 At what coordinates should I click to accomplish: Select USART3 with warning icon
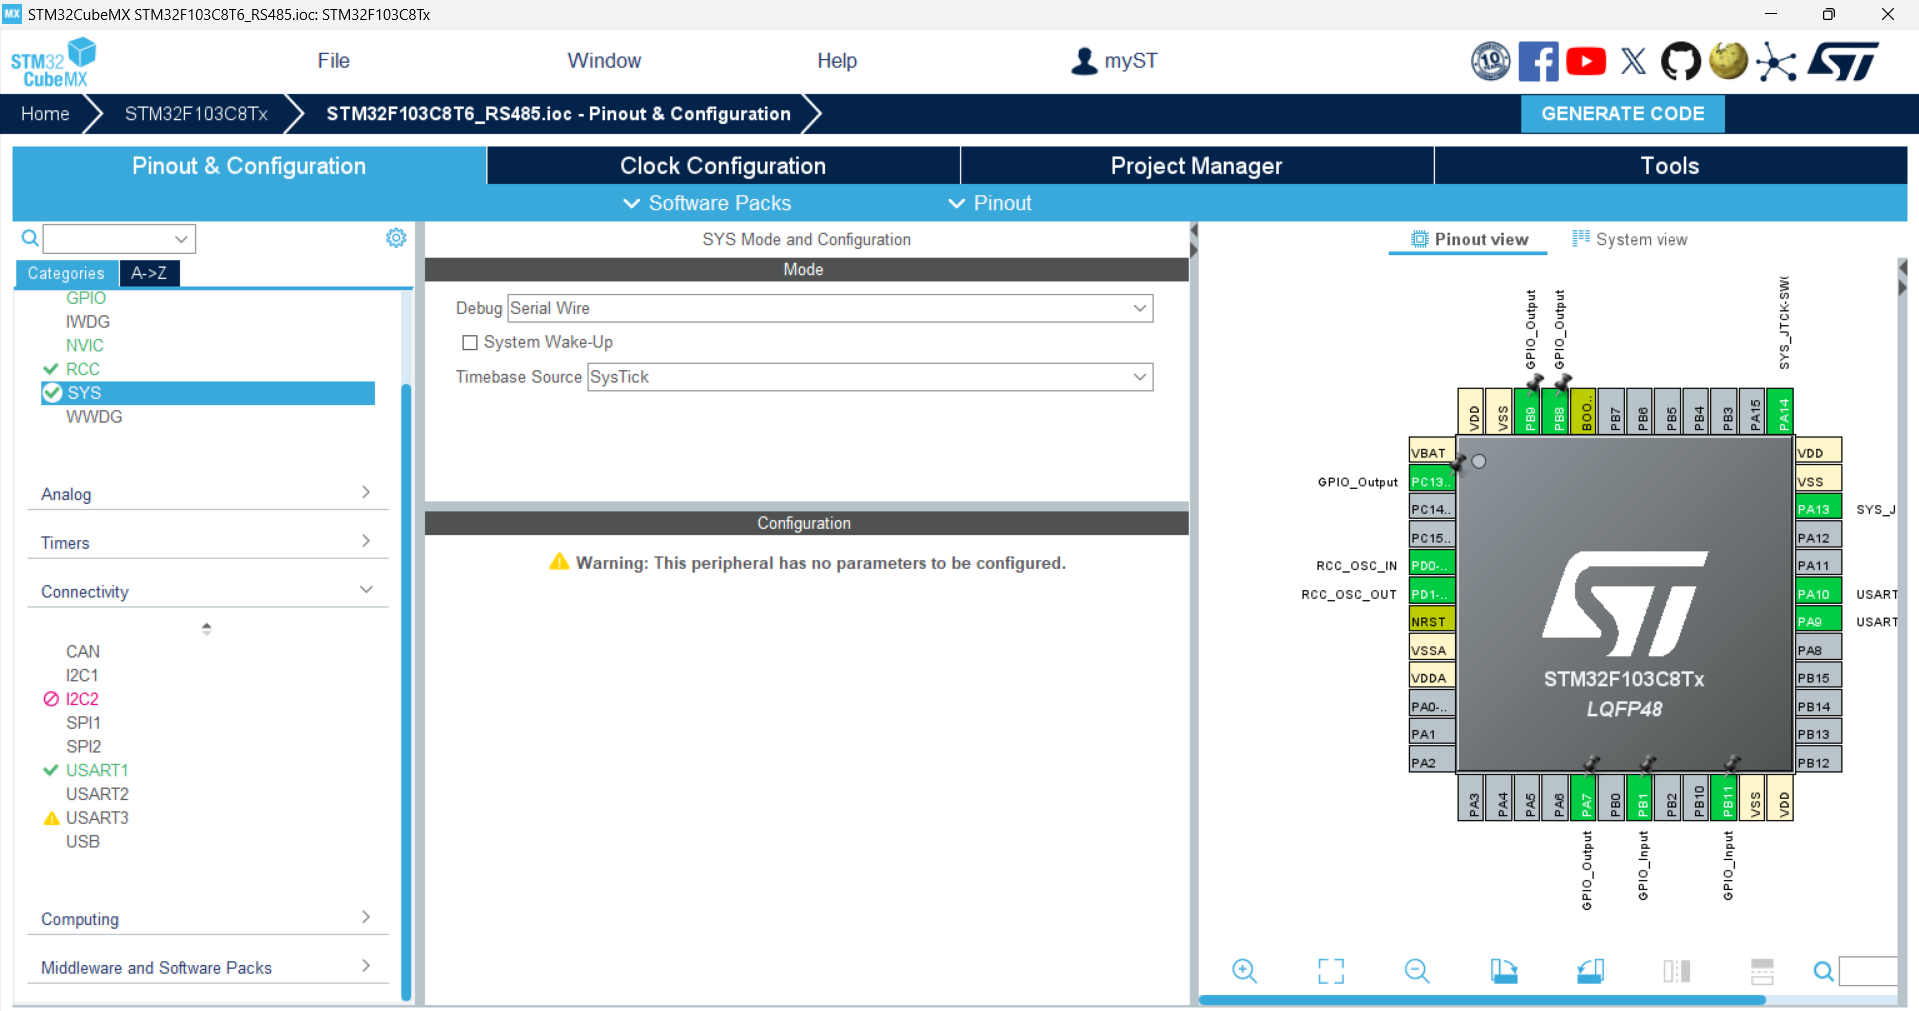(x=97, y=818)
